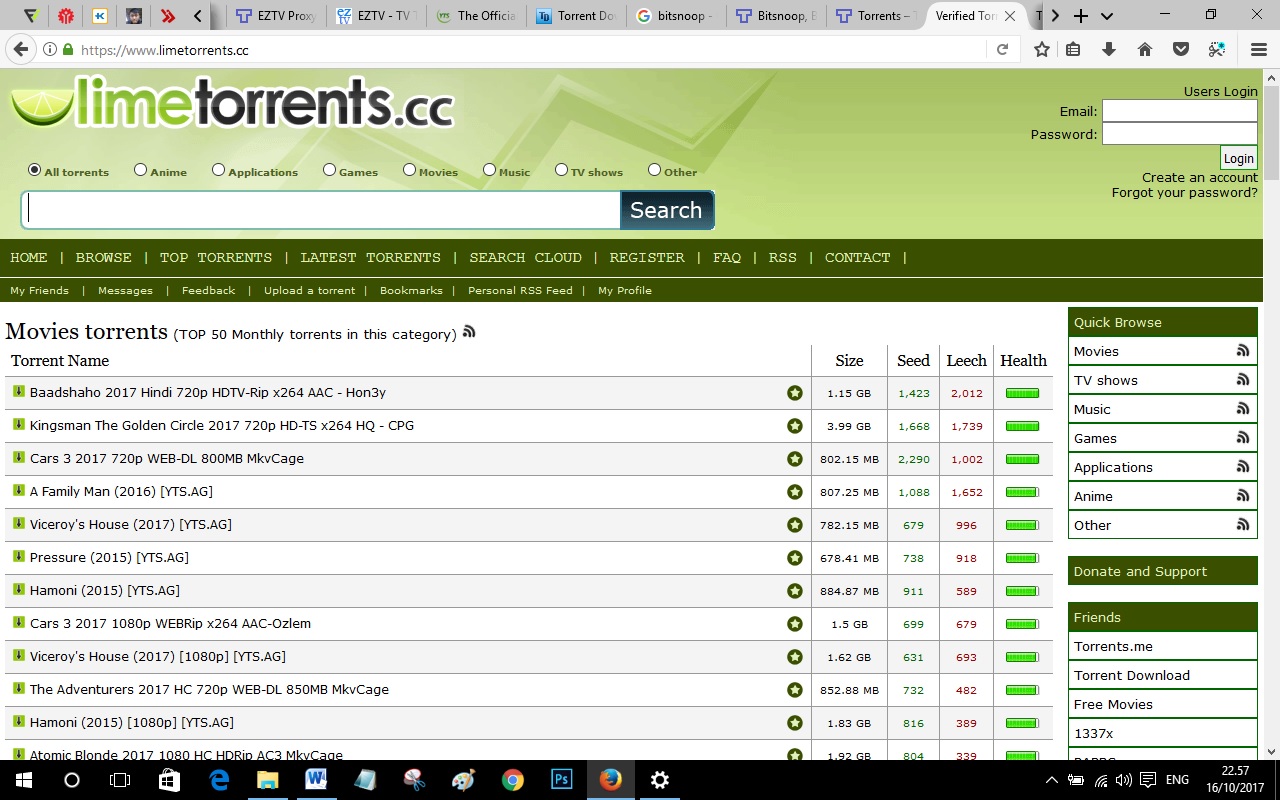Click the RSS icon next to Applications in Quick Browse
This screenshot has width=1280, height=800.
tap(1243, 467)
